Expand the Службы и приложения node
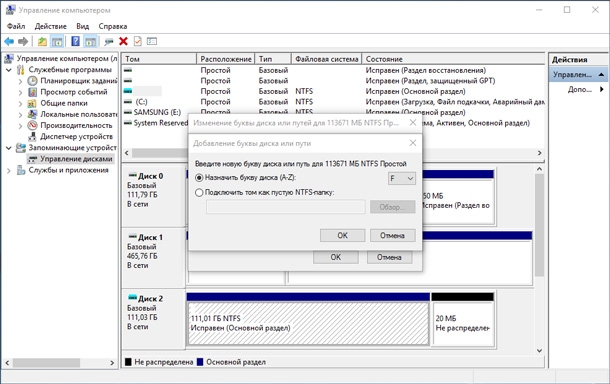This screenshot has width=610, height=384. (9, 170)
